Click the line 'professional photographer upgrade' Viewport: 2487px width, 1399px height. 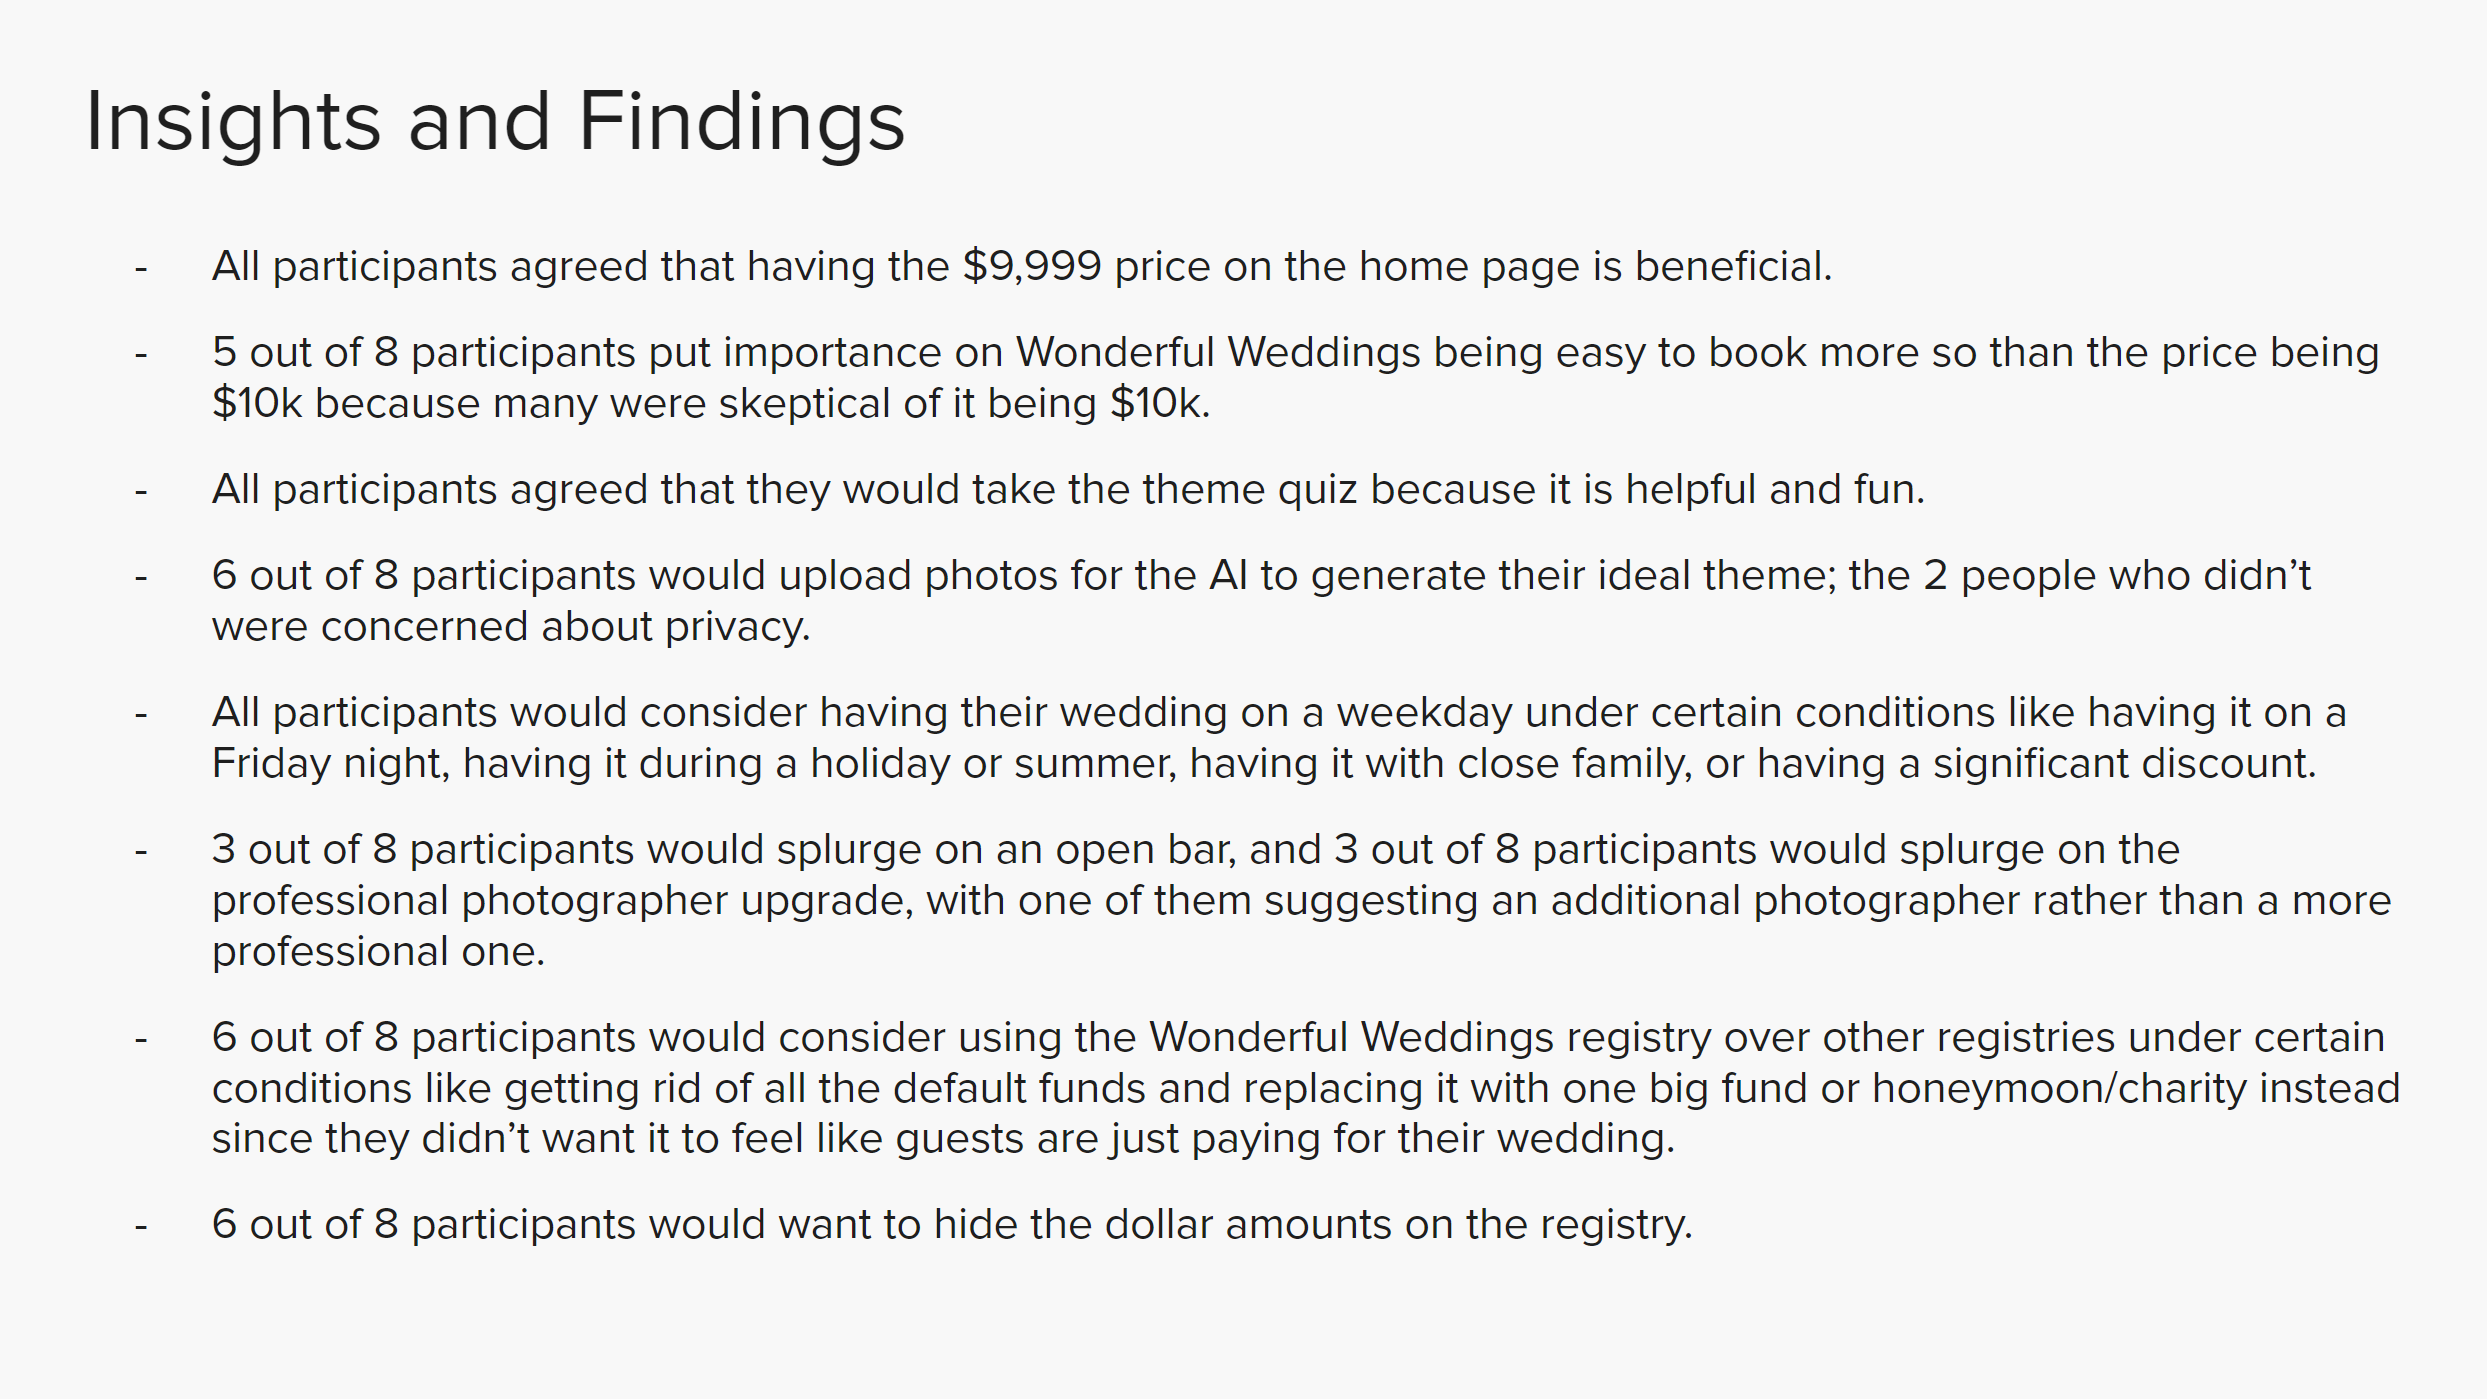click(1301, 901)
